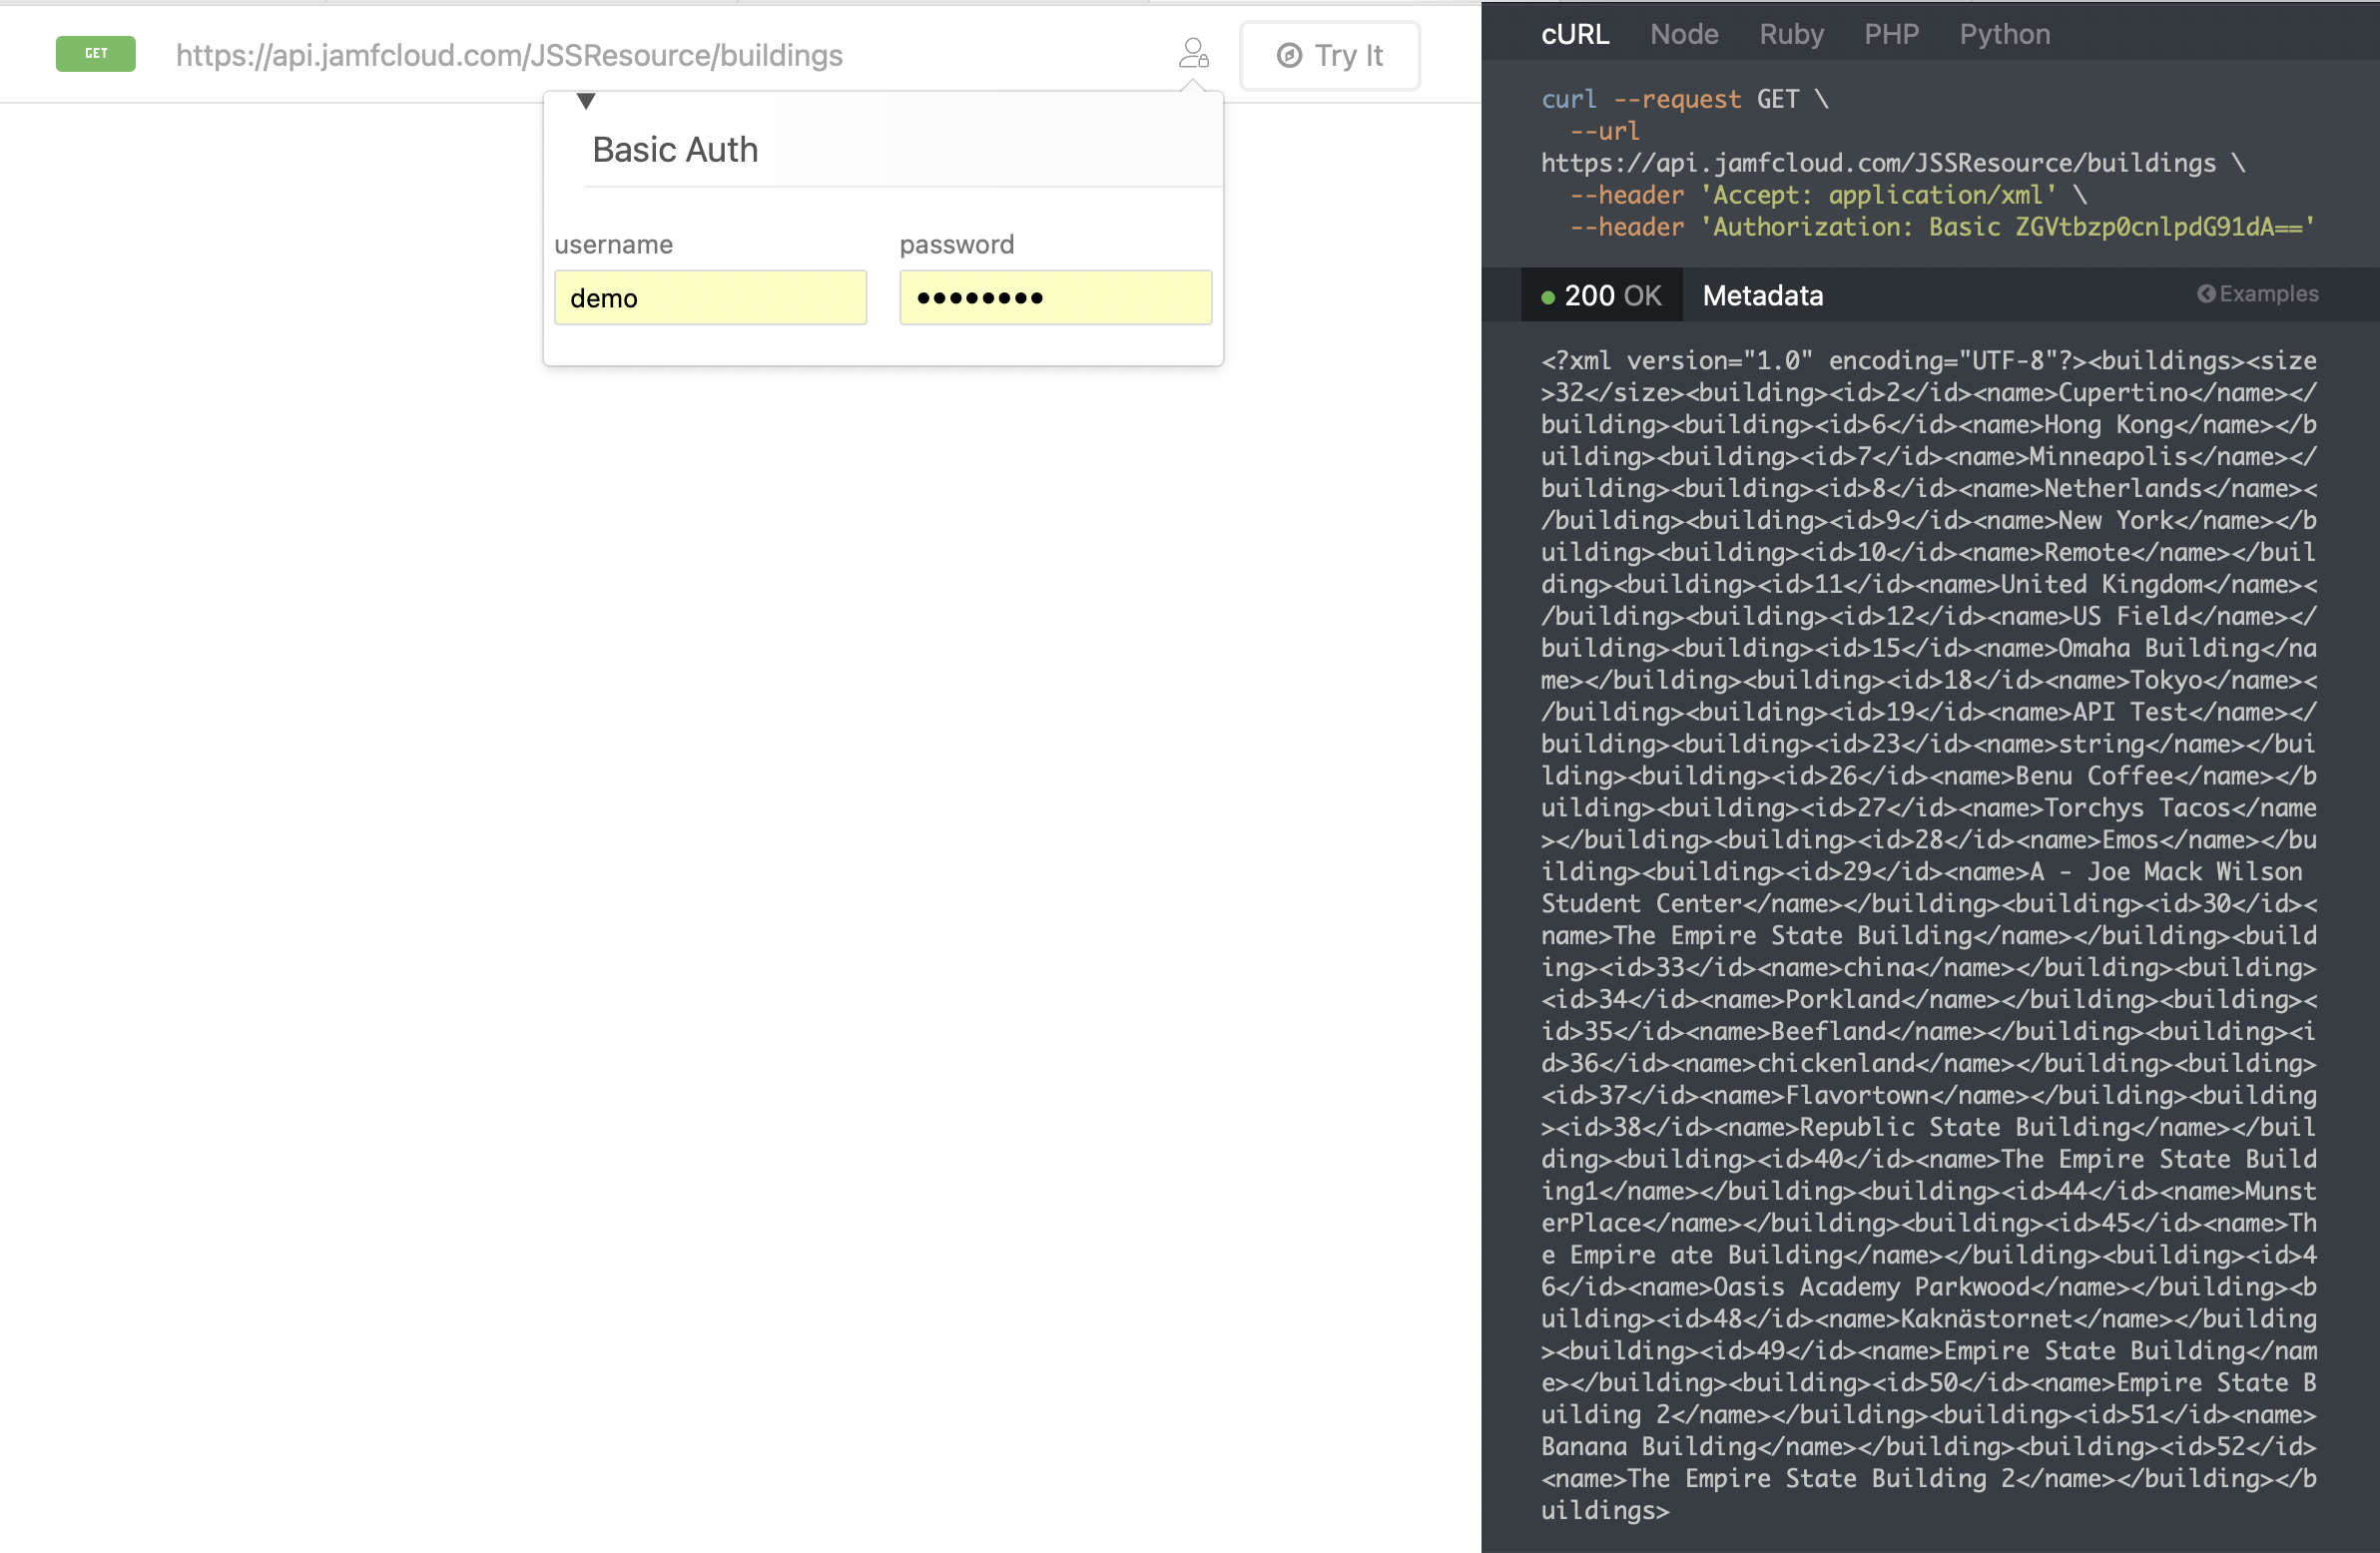Collapse the Basic Auth triangle arrow
2380x1553 pixels.
point(586,101)
